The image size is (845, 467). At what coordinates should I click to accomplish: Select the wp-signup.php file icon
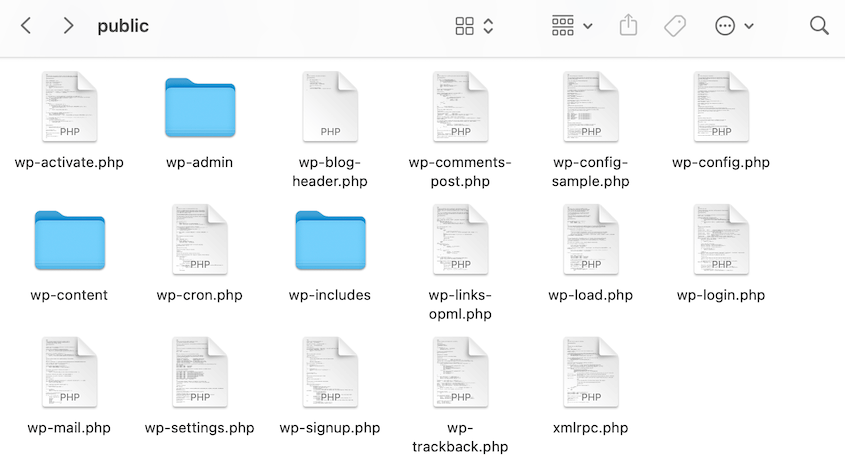(330, 372)
